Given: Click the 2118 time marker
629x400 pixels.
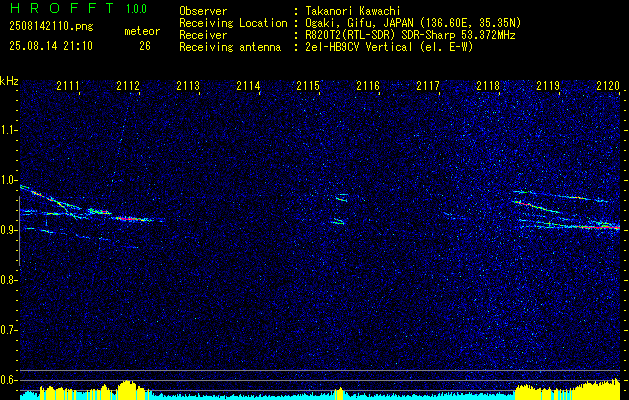Looking at the screenshot, I should click(488, 86).
